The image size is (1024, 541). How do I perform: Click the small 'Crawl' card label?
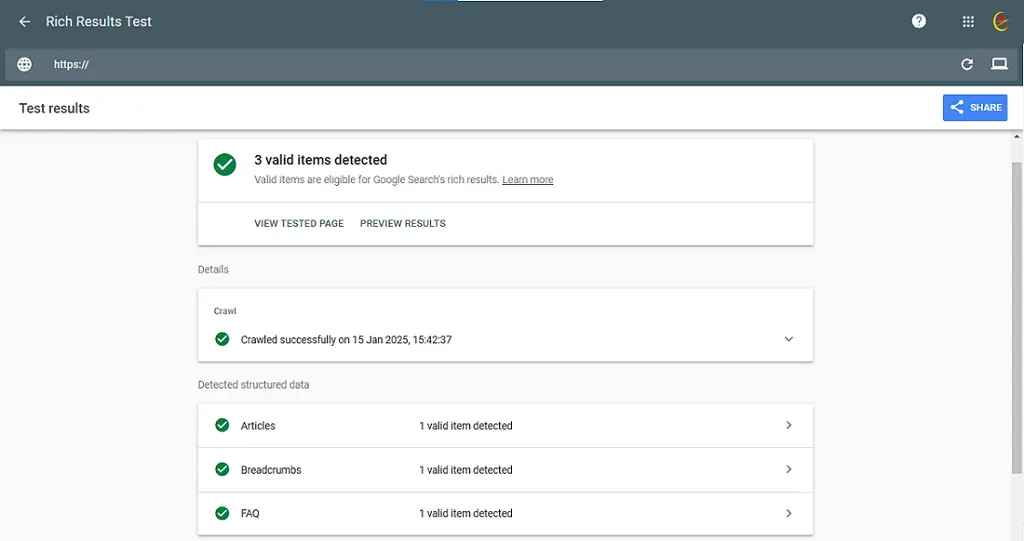pos(225,311)
